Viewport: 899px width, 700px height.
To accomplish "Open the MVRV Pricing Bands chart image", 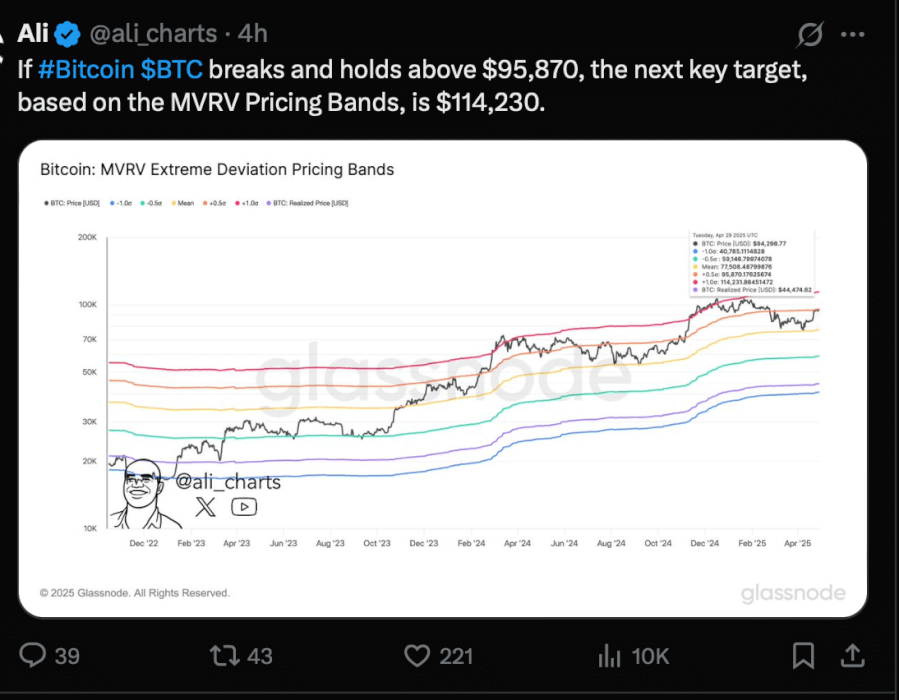I will [x=443, y=378].
